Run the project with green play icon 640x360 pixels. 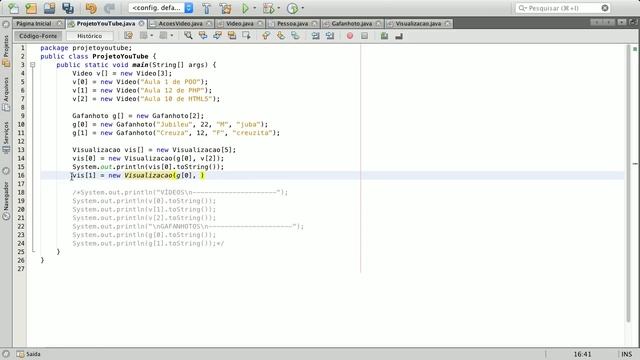245,8
